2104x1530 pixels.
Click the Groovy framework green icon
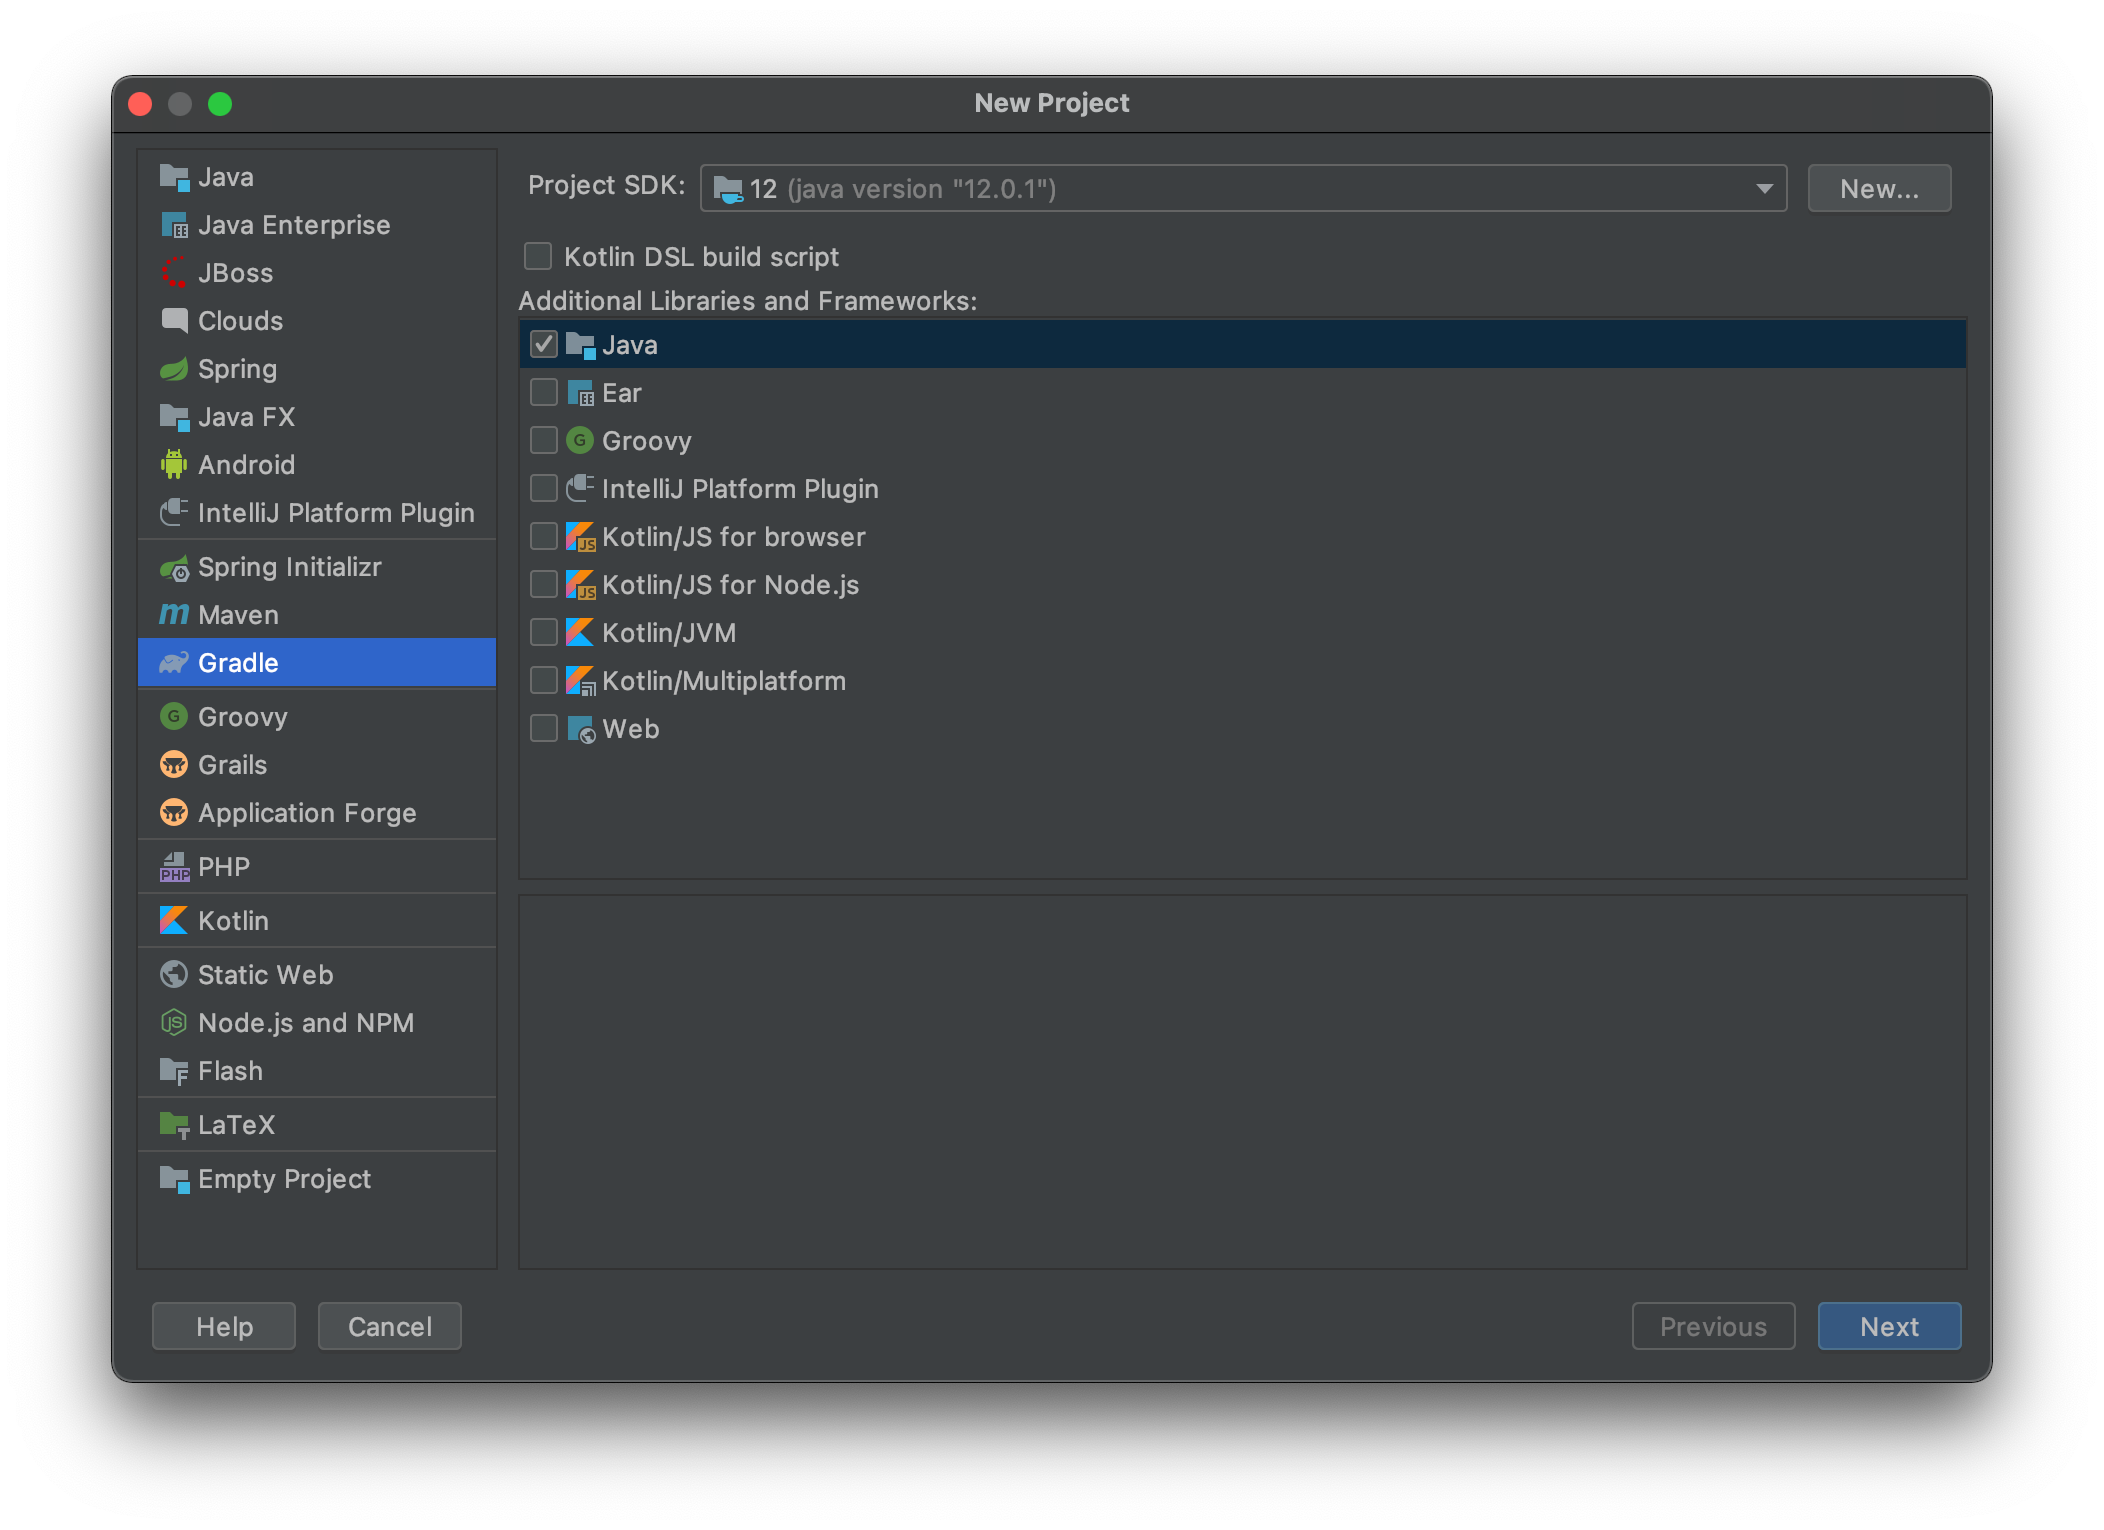pyautogui.click(x=580, y=440)
